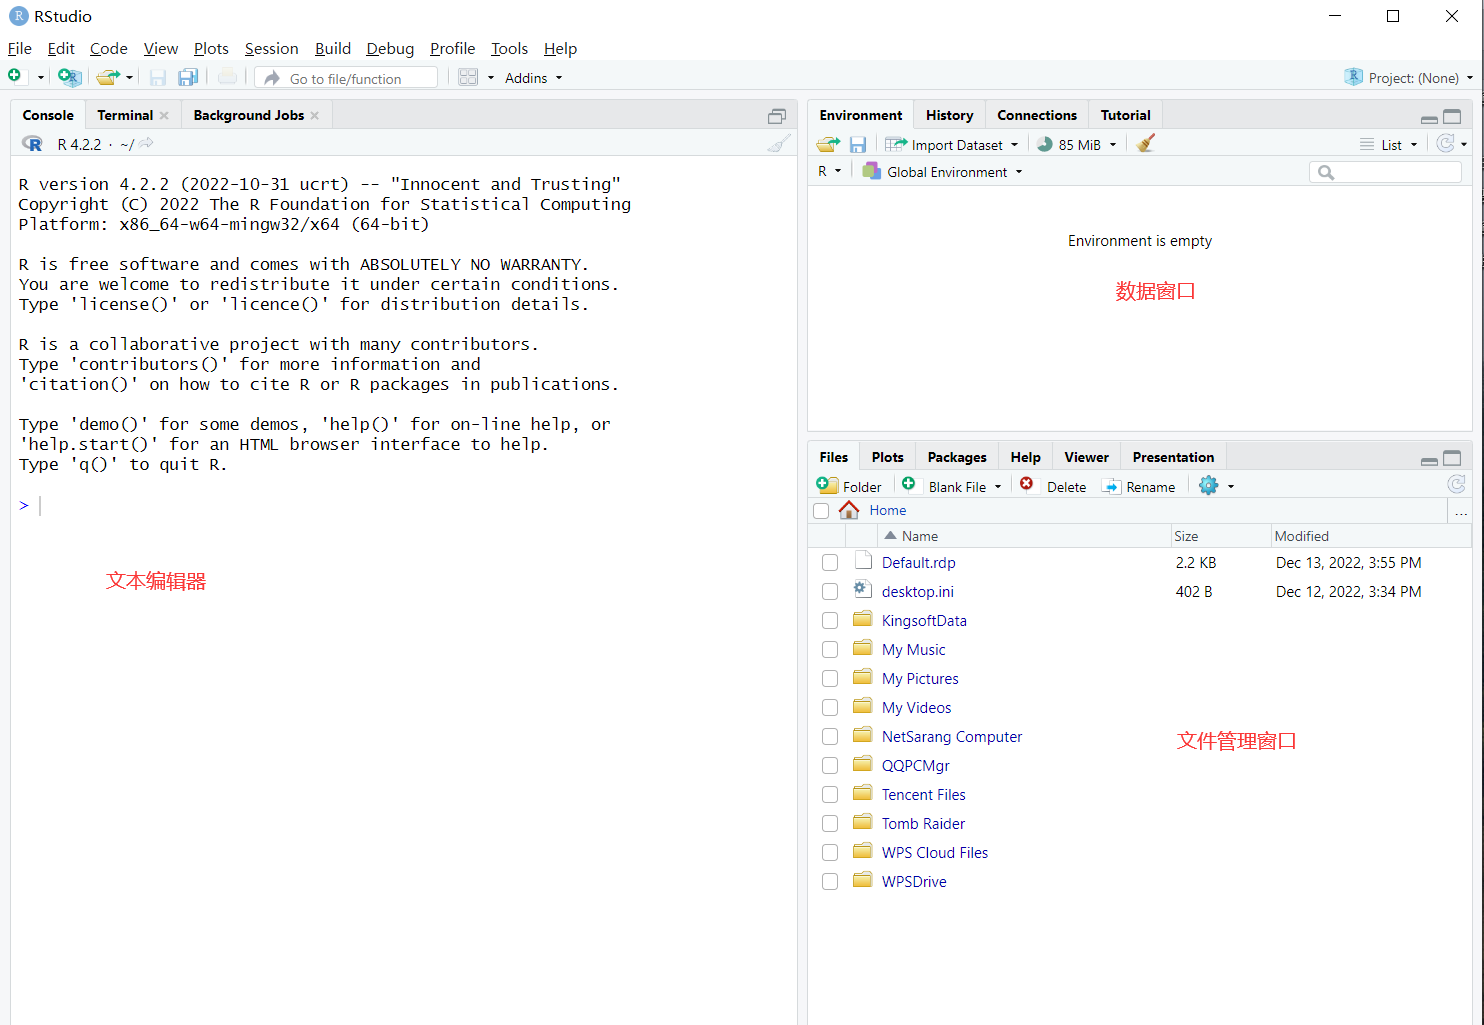Click the clear console broom icon
1484x1025 pixels.
(x=778, y=144)
